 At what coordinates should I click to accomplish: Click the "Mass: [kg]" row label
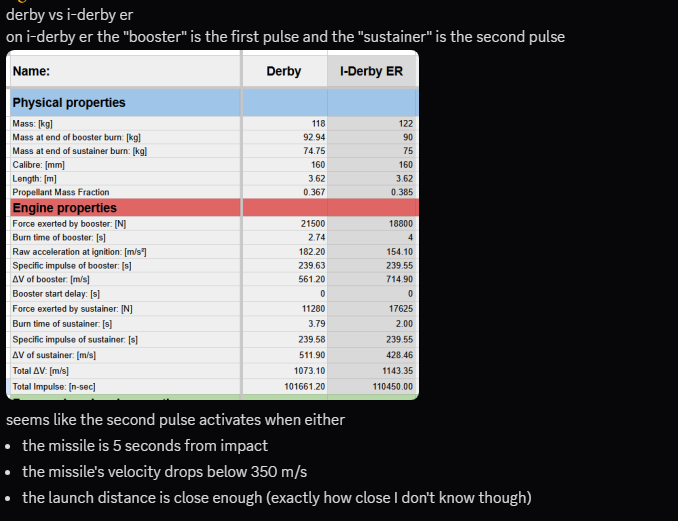(32, 123)
